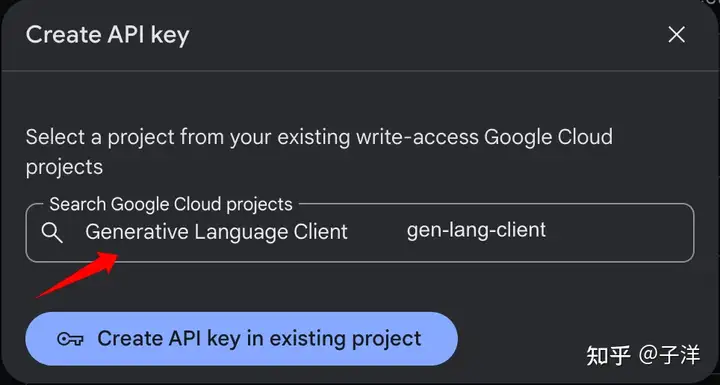Close the Create API key dialog
Viewport: 720px width, 385px height.
click(x=676, y=34)
